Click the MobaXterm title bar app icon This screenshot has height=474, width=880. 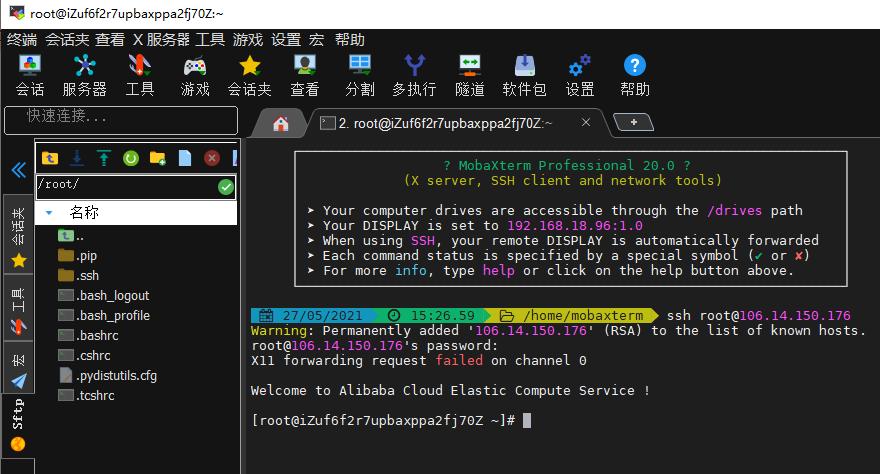tap(17, 12)
